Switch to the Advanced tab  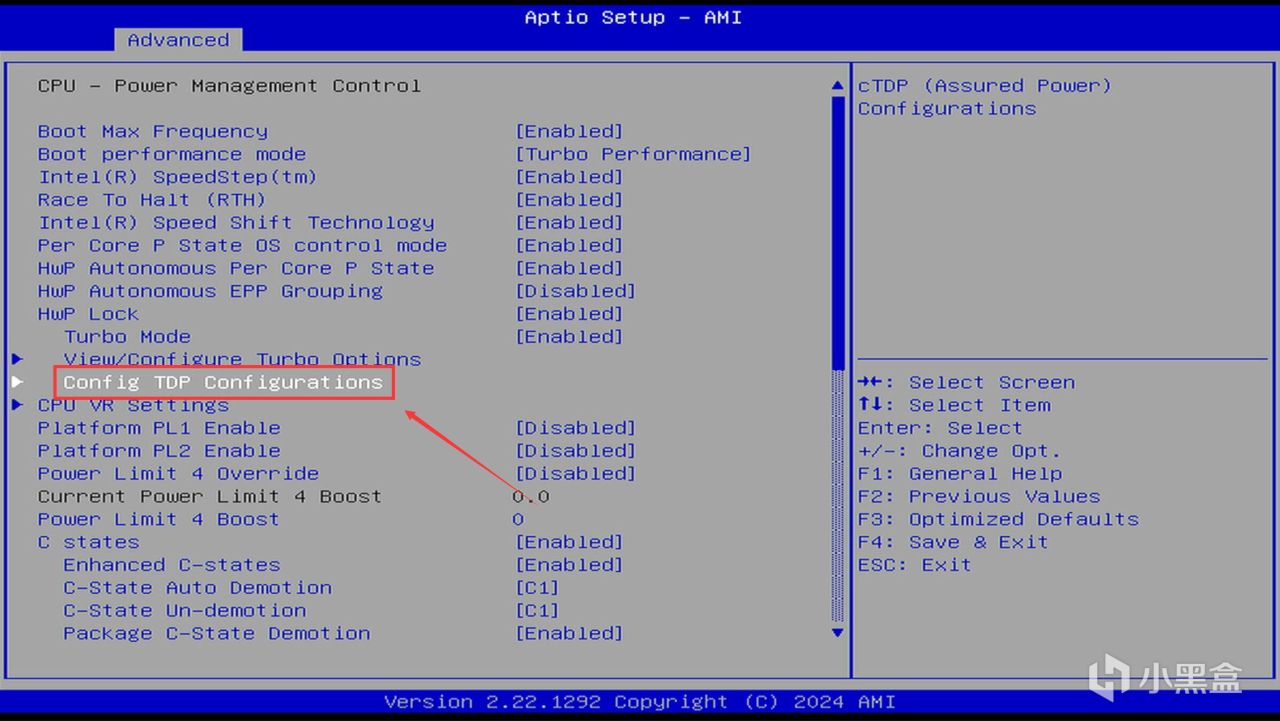point(178,40)
